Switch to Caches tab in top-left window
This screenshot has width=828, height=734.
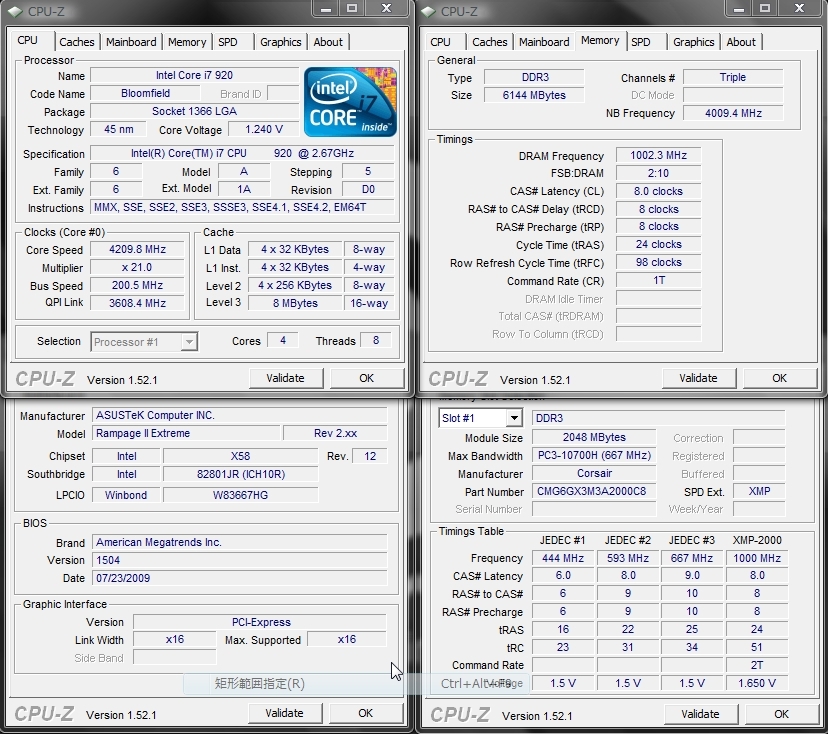point(77,42)
